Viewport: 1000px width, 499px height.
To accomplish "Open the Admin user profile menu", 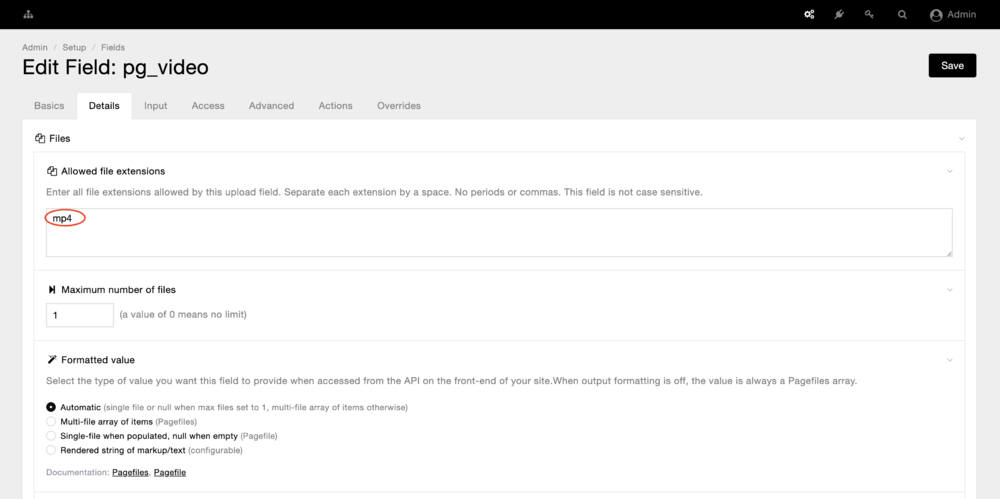I will coord(952,15).
